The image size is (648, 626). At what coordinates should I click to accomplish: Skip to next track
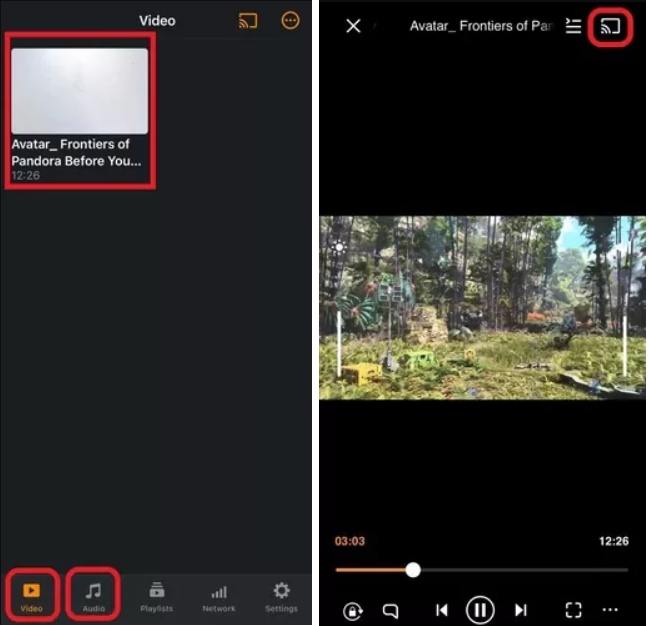click(x=521, y=610)
